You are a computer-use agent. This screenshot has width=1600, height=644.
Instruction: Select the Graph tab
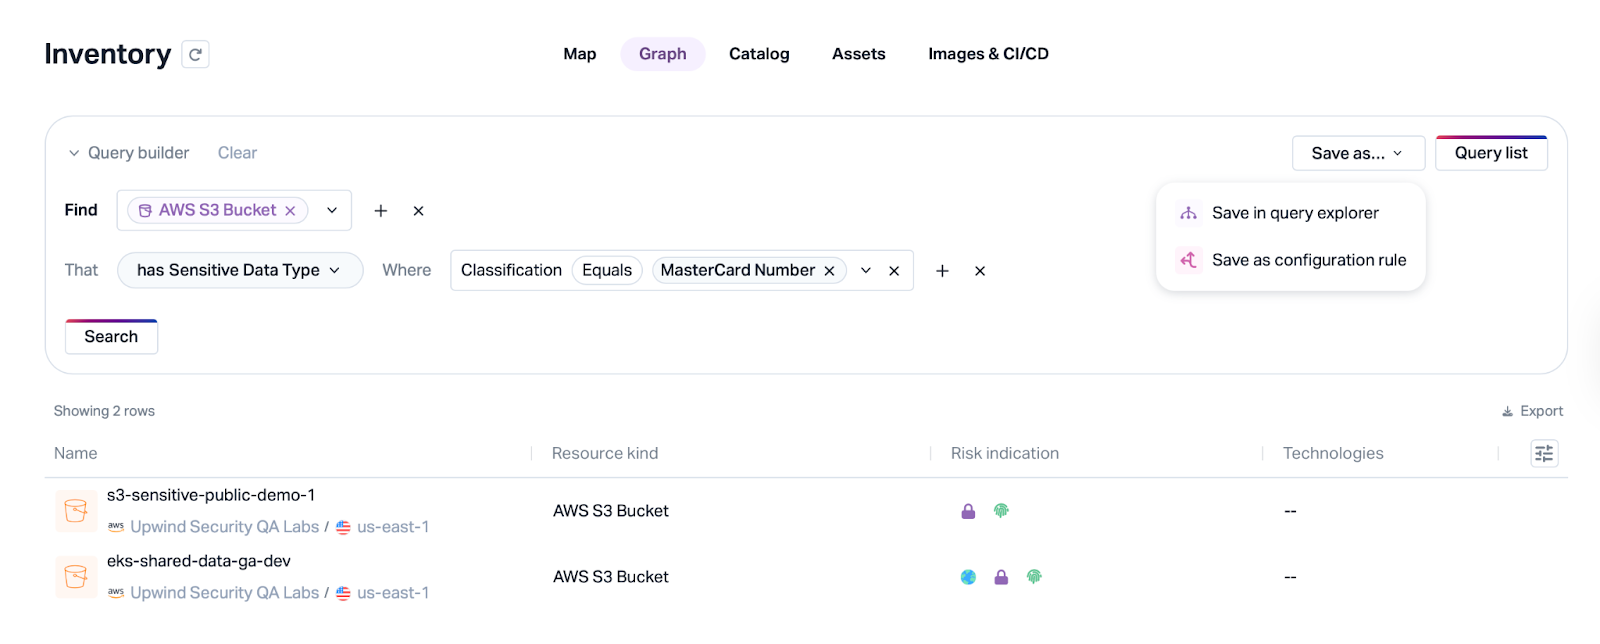point(663,54)
